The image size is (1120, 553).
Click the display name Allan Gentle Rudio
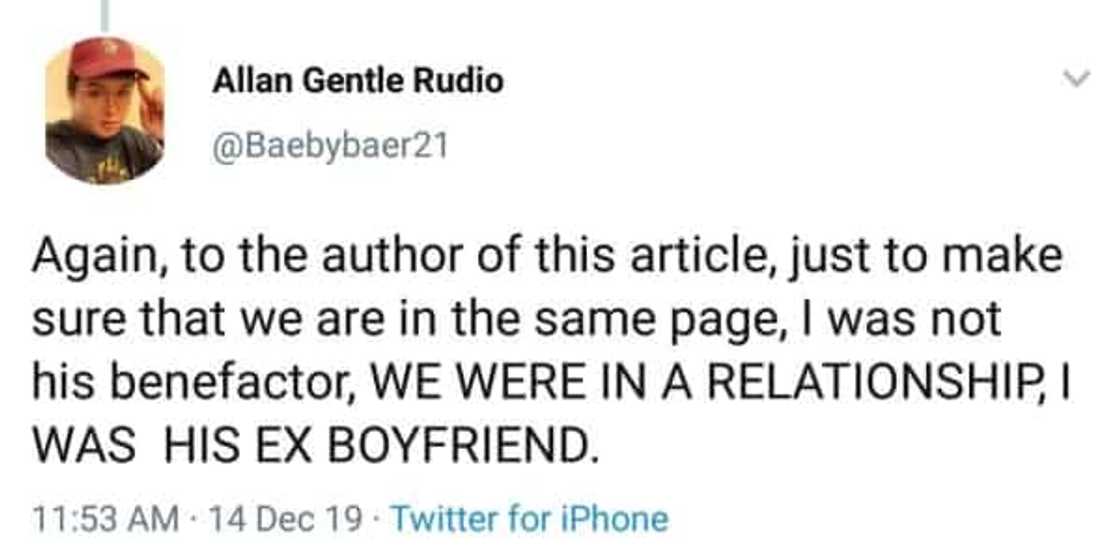point(357,80)
